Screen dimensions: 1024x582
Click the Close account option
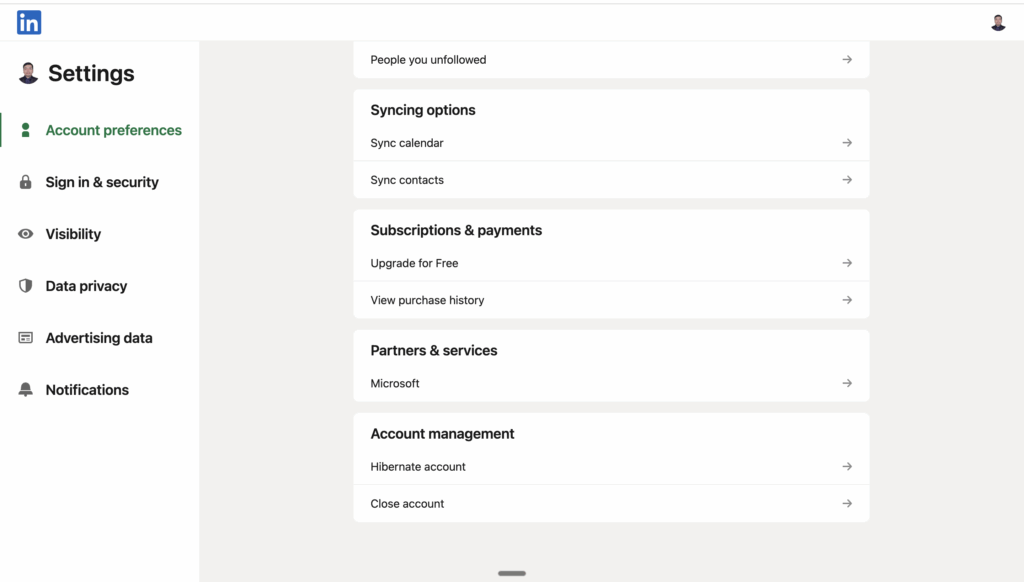[x=407, y=504]
